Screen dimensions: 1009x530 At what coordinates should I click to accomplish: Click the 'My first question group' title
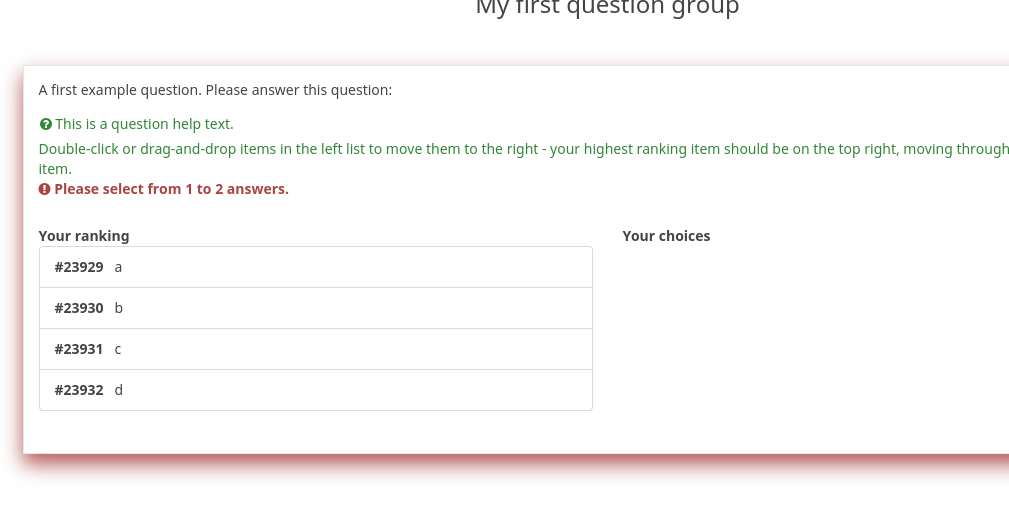(607, 8)
